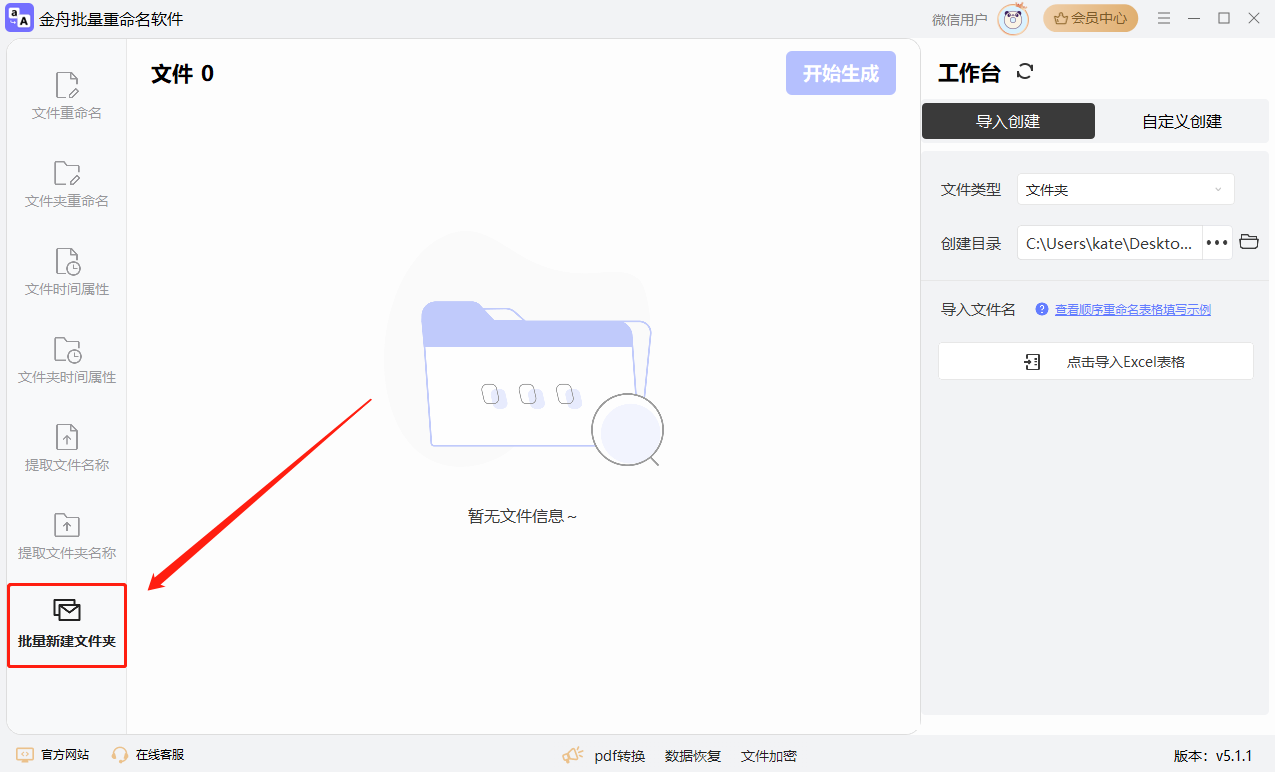Click the folder browse icon next to 创建目录
1275x772 pixels.
1248,241
